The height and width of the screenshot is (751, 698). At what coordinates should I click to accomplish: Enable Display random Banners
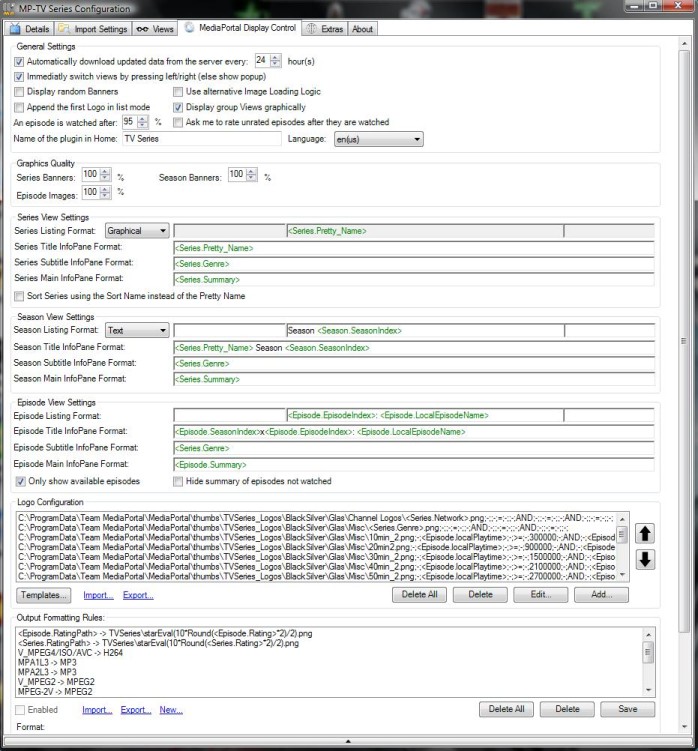[x=19, y=91]
